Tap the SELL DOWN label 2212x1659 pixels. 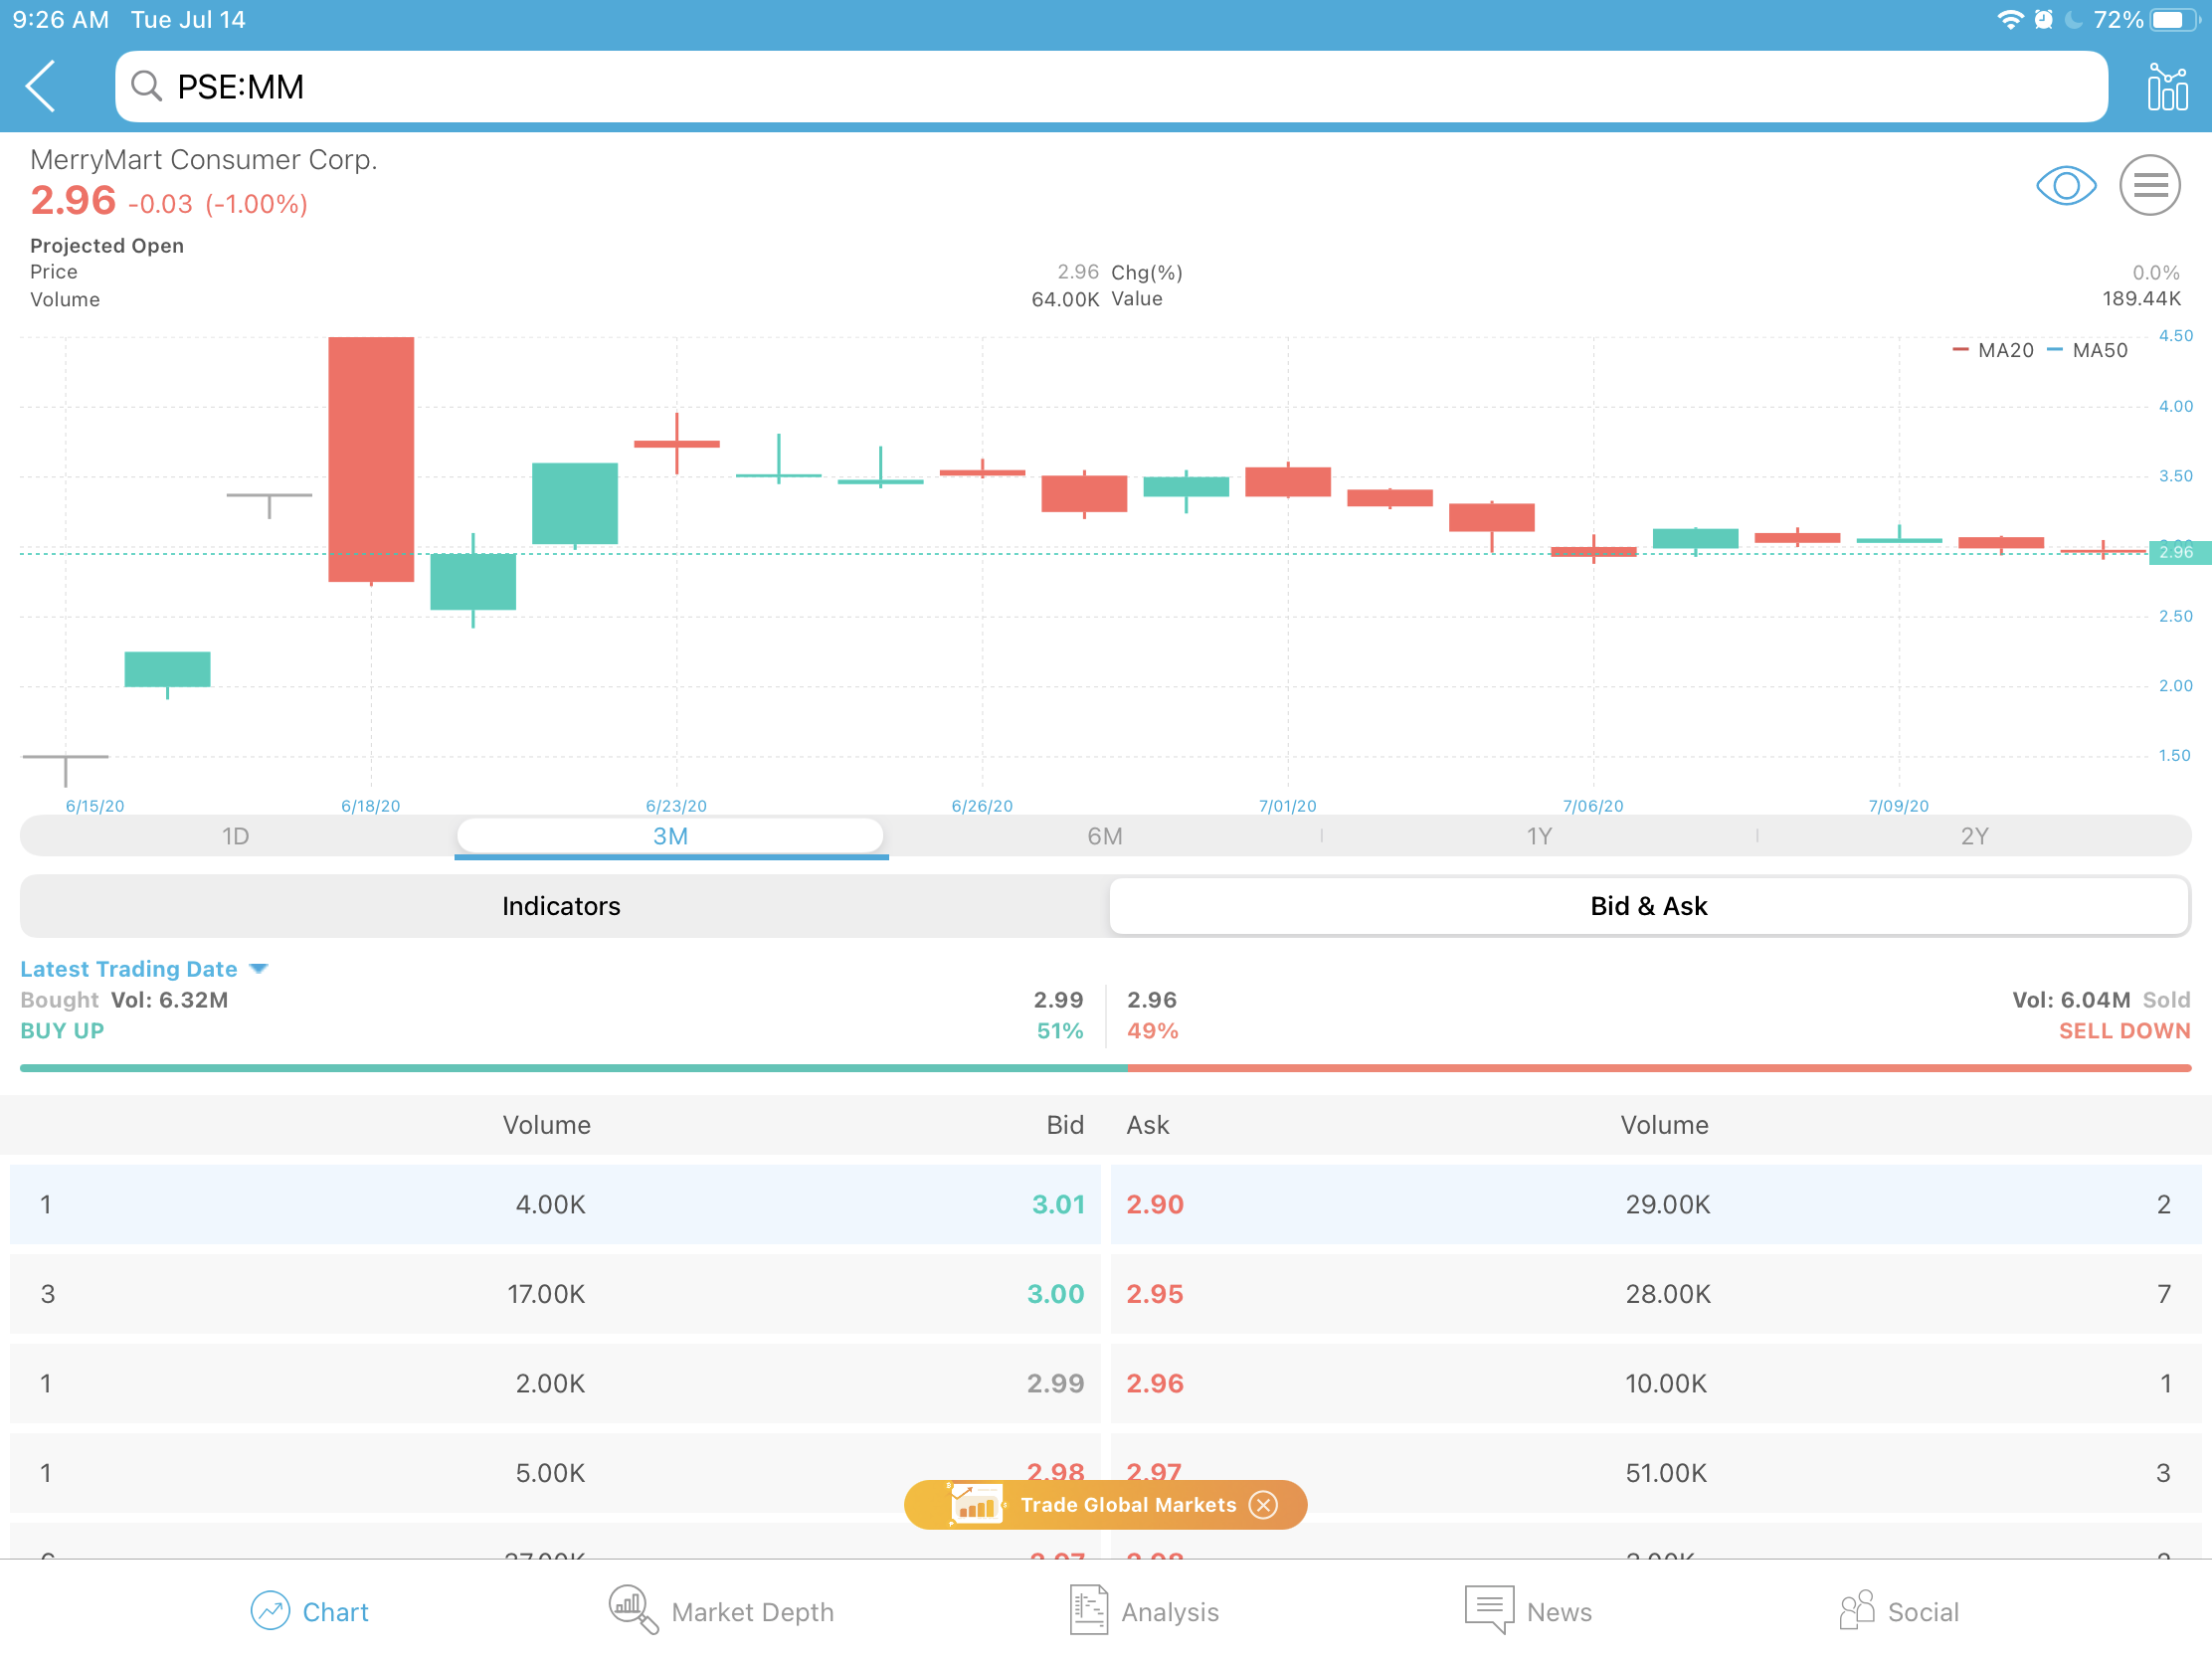[2124, 1031]
